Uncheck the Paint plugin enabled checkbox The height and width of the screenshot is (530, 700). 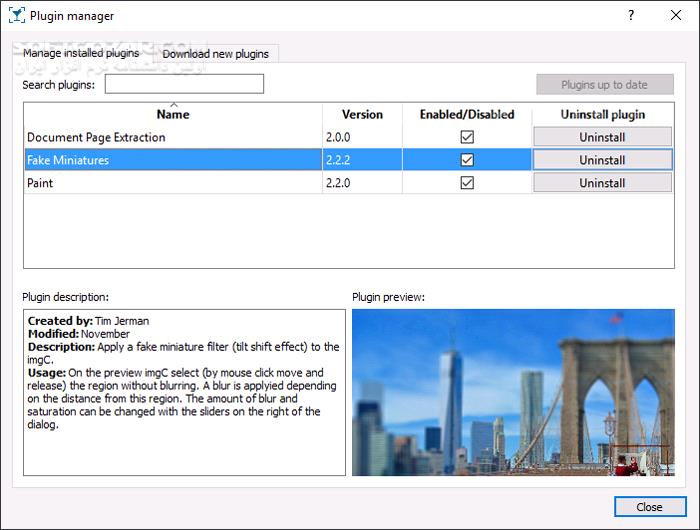pos(466,183)
